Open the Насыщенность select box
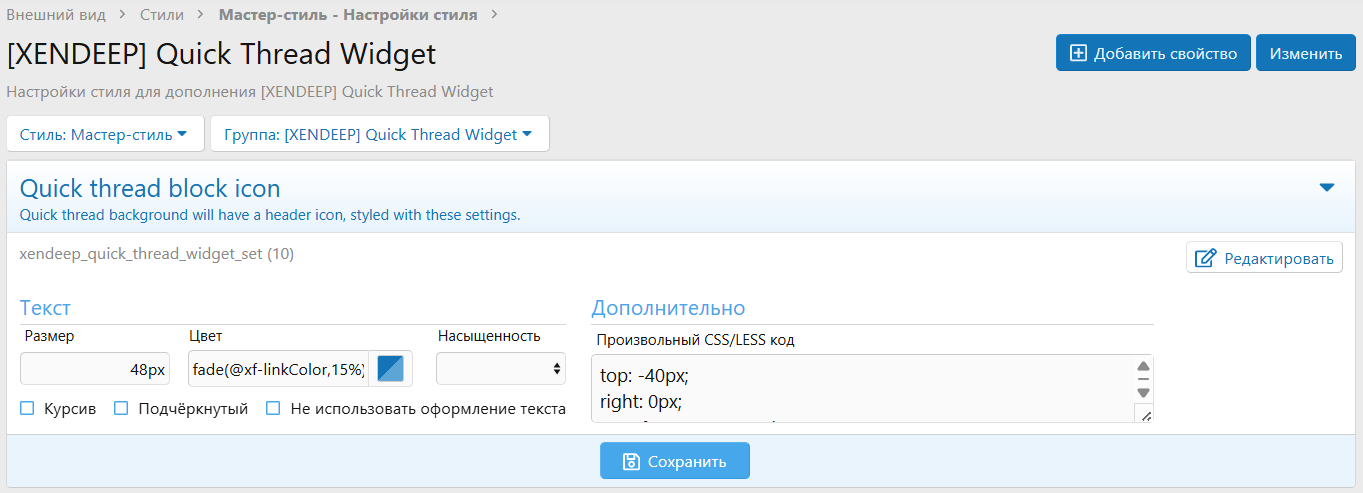 point(500,369)
